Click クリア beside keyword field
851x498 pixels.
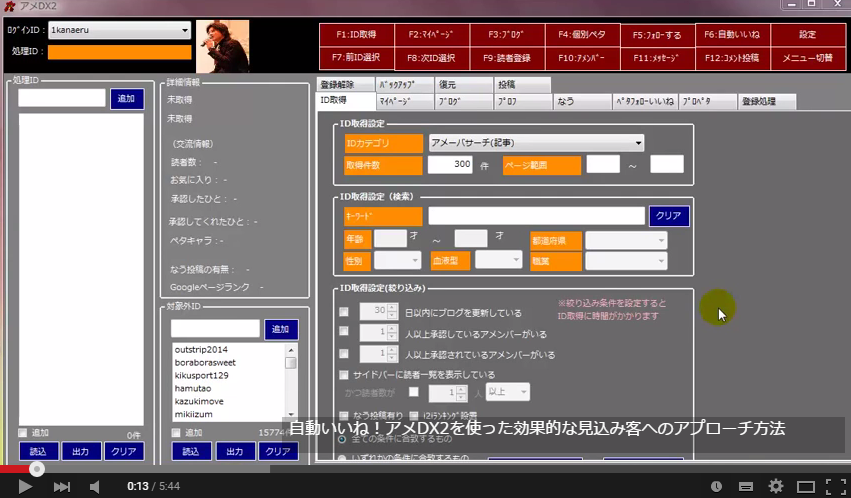[669, 216]
